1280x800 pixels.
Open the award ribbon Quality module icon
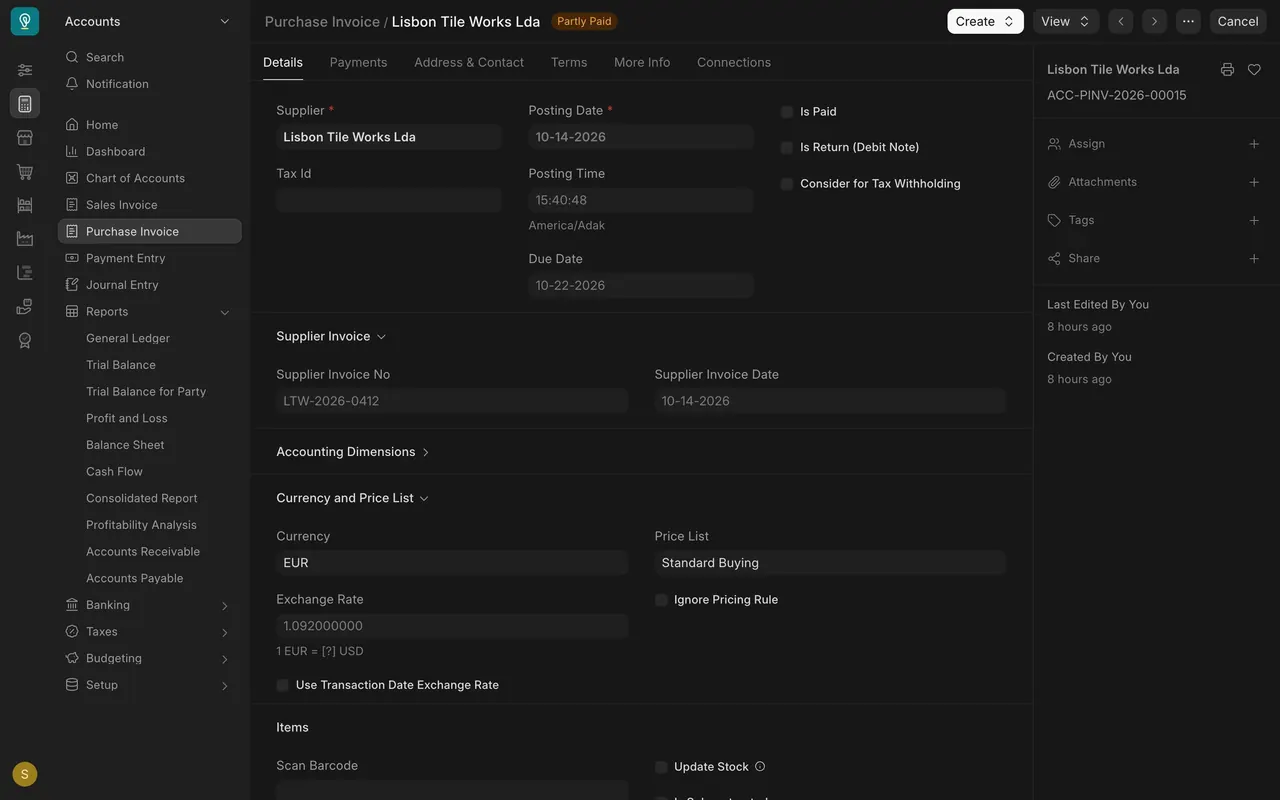point(25,340)
